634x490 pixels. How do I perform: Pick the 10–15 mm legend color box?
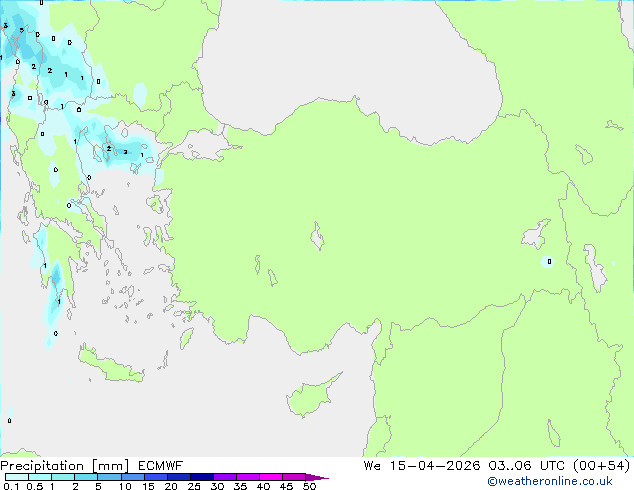pos(133,477)
